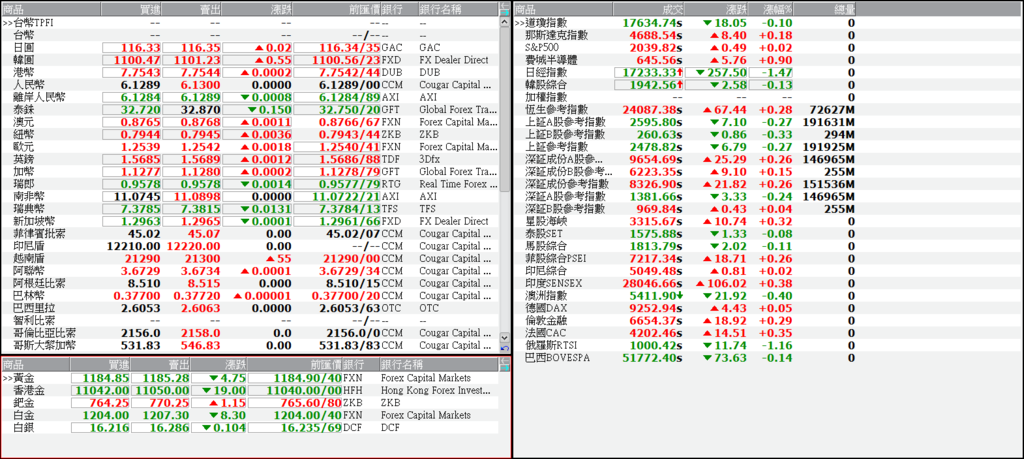Select the 歐元 row
The image size is (1024, 459).
[x=250, y=146]
